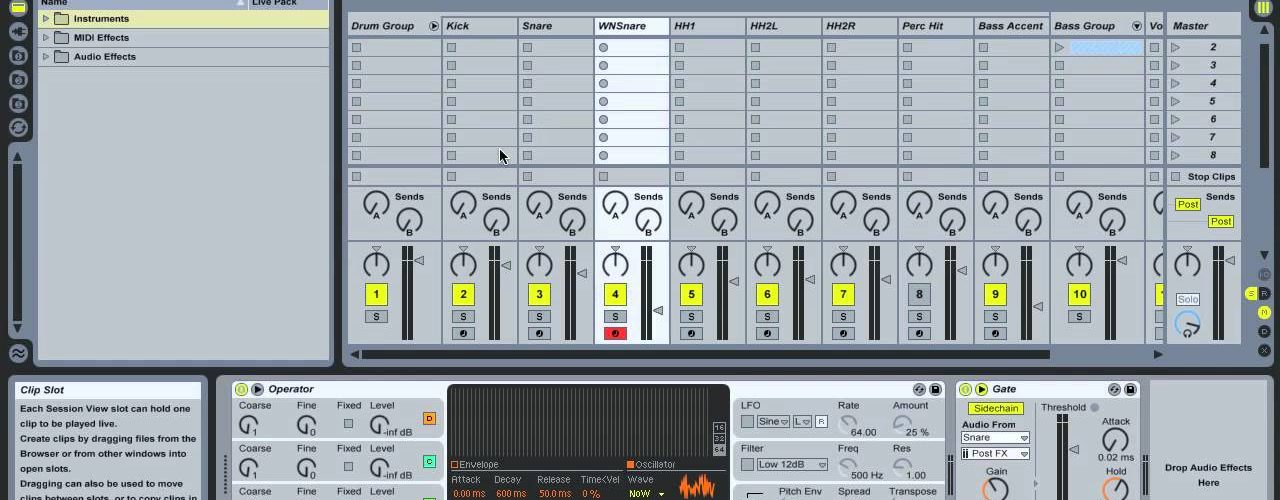Toggle the LFO on switch
Screen dimensions: 1280x500
point(747,422)
